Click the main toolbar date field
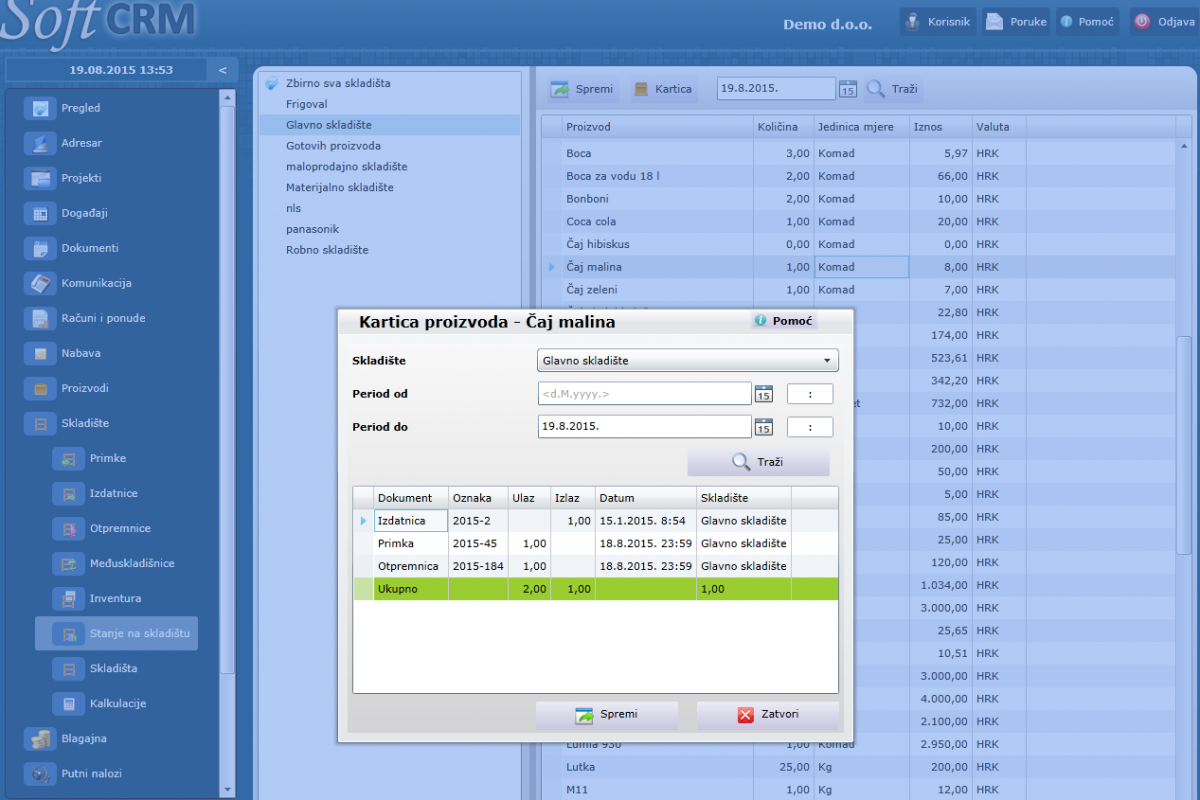The width and height of the screenshot is (1200, 800). [776, 89]
